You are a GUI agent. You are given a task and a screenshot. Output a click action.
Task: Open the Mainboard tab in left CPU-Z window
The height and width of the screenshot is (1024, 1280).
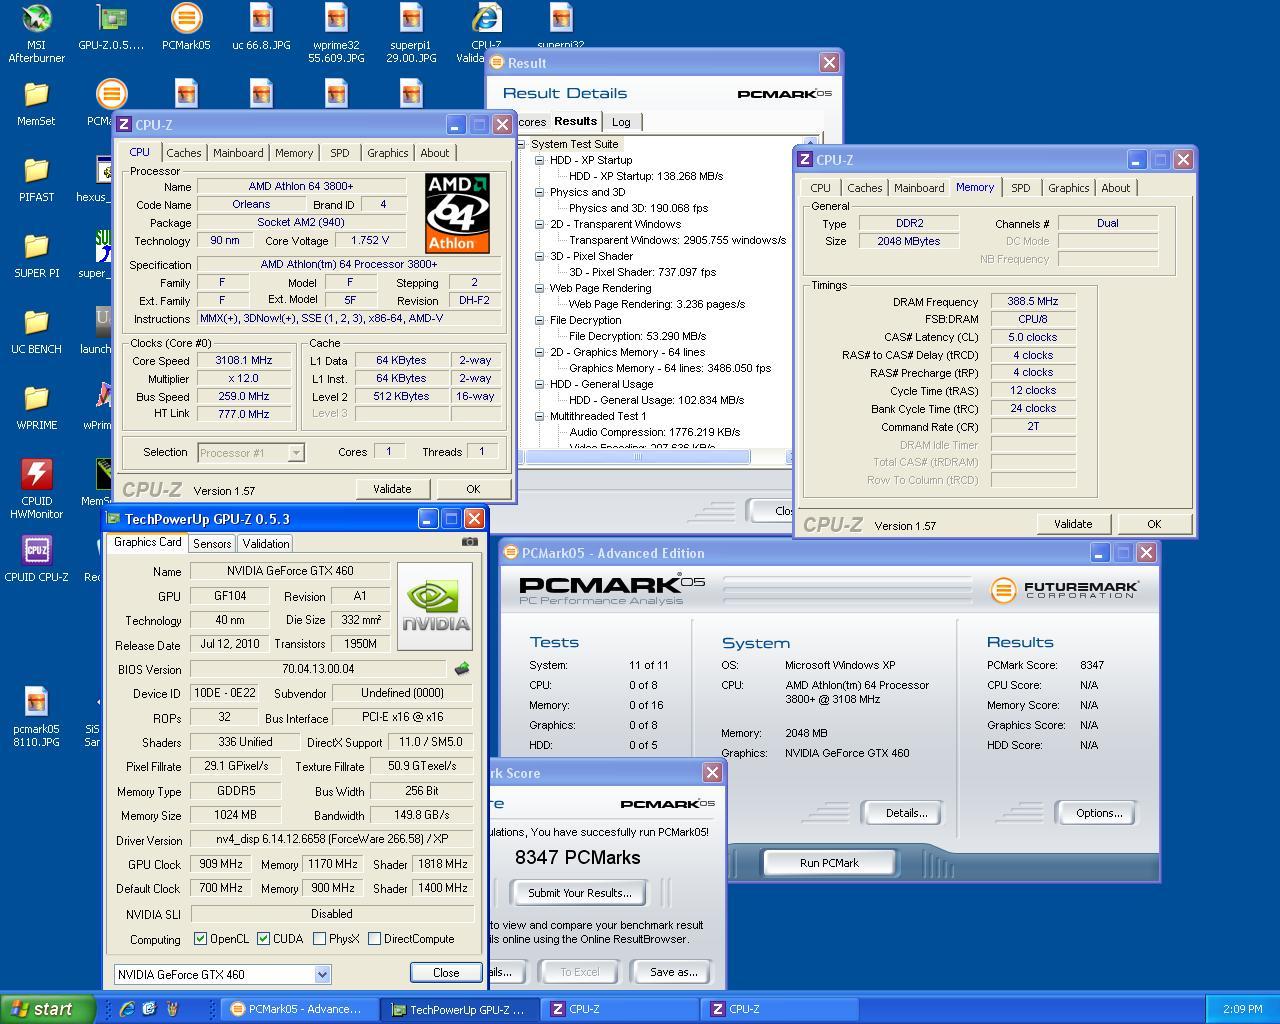[238, 153]
